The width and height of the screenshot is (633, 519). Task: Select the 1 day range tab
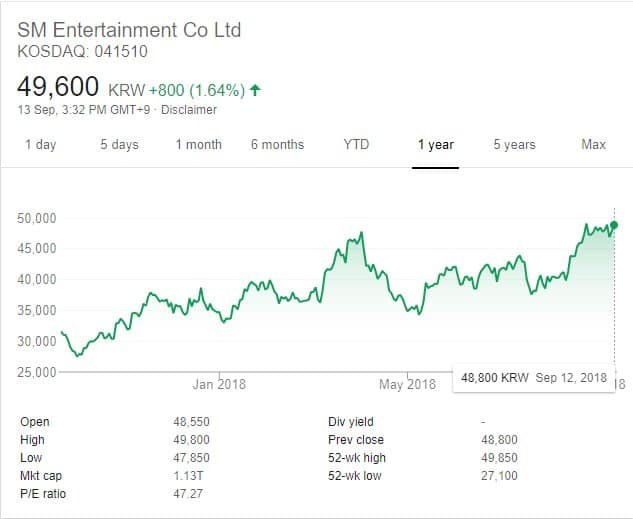coord(41,144)
